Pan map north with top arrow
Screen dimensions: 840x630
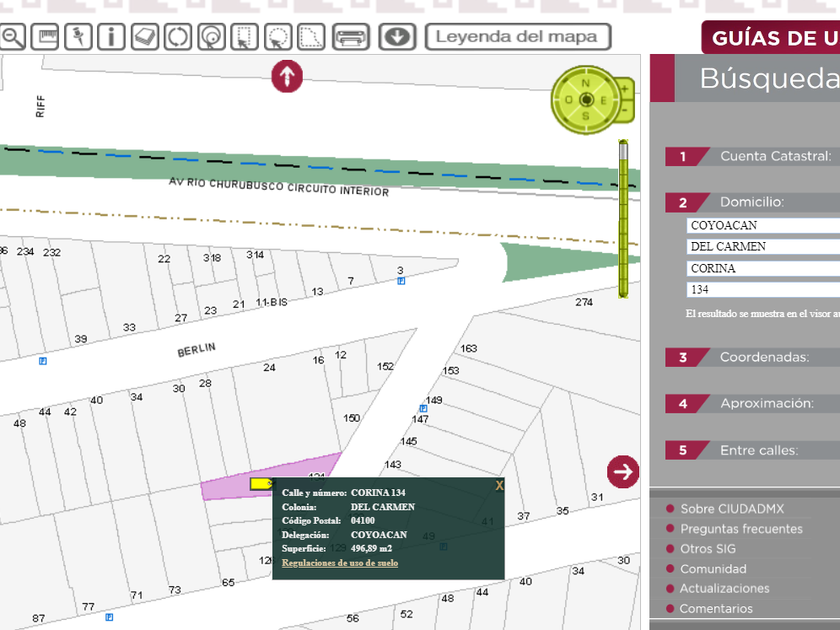(287, 76)
